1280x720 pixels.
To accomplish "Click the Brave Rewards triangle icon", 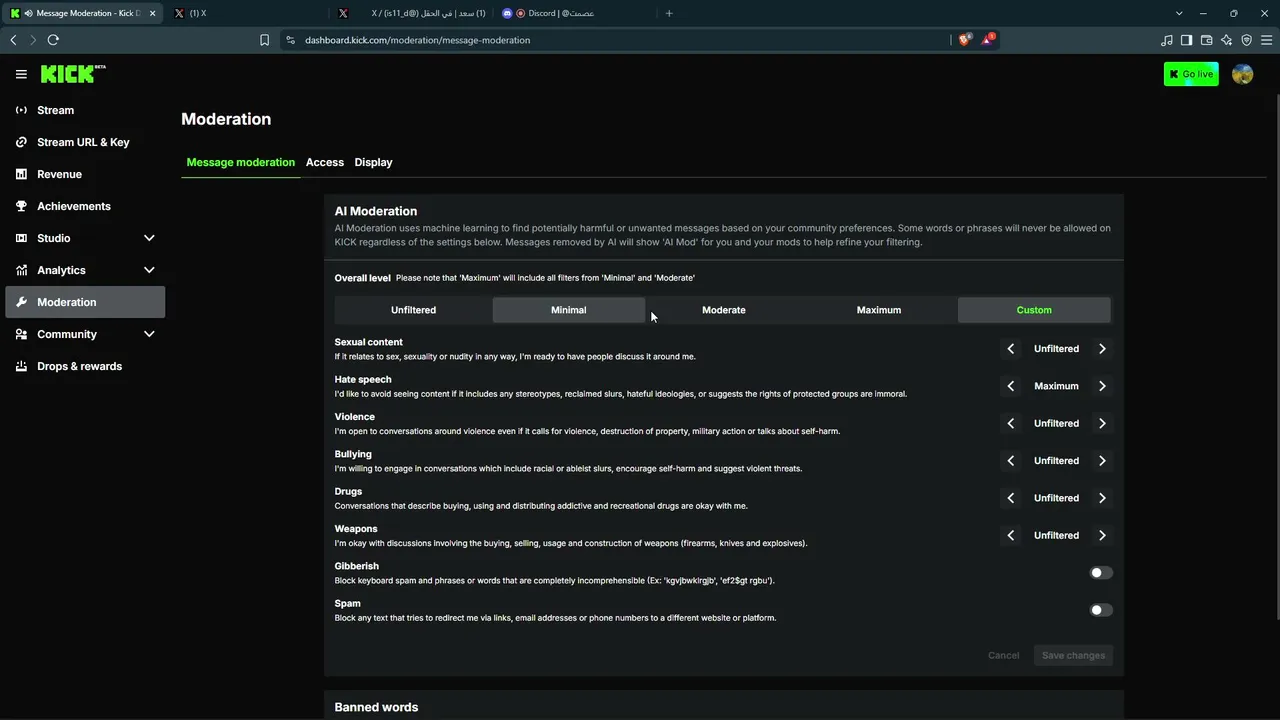I will (x=989, y=40).
